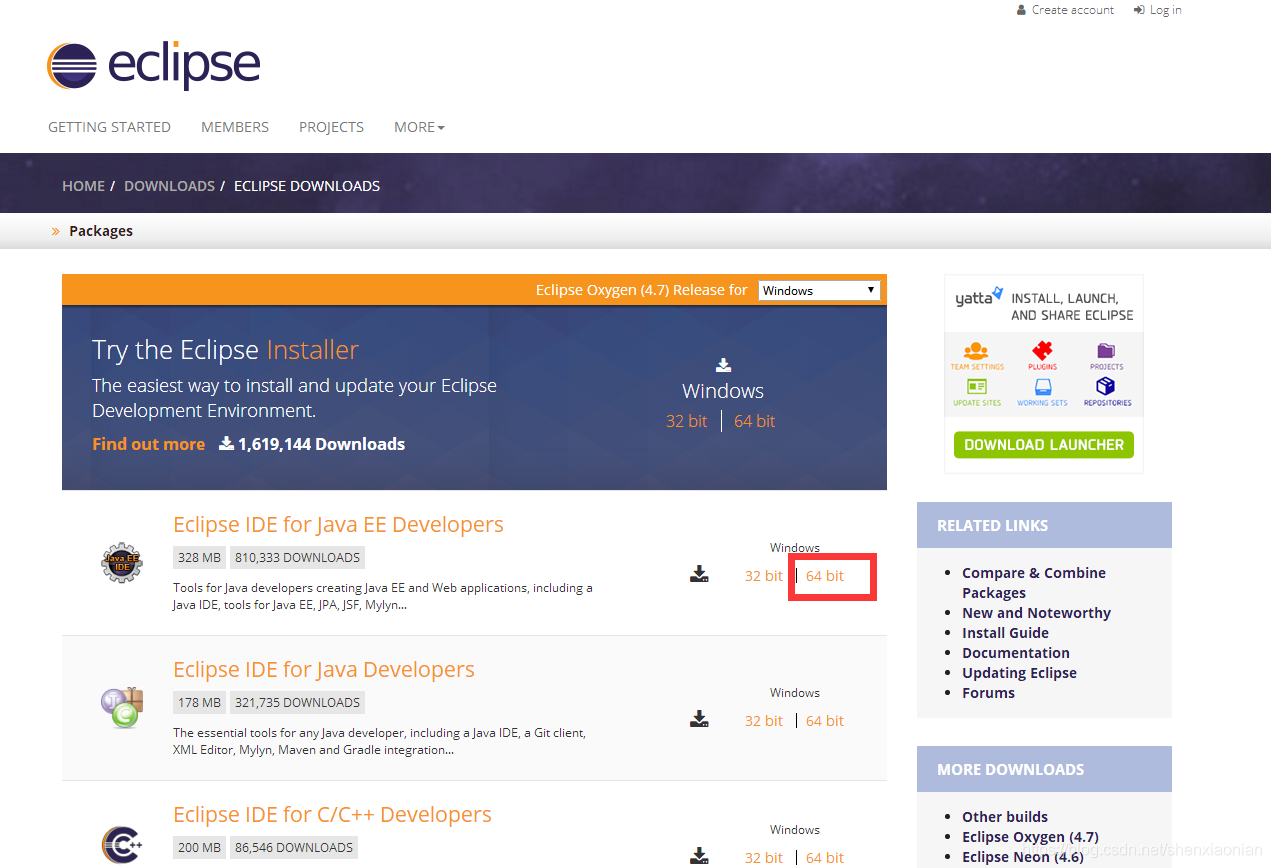Click the download icon above Windows in the Installer banner

(723, 365)
